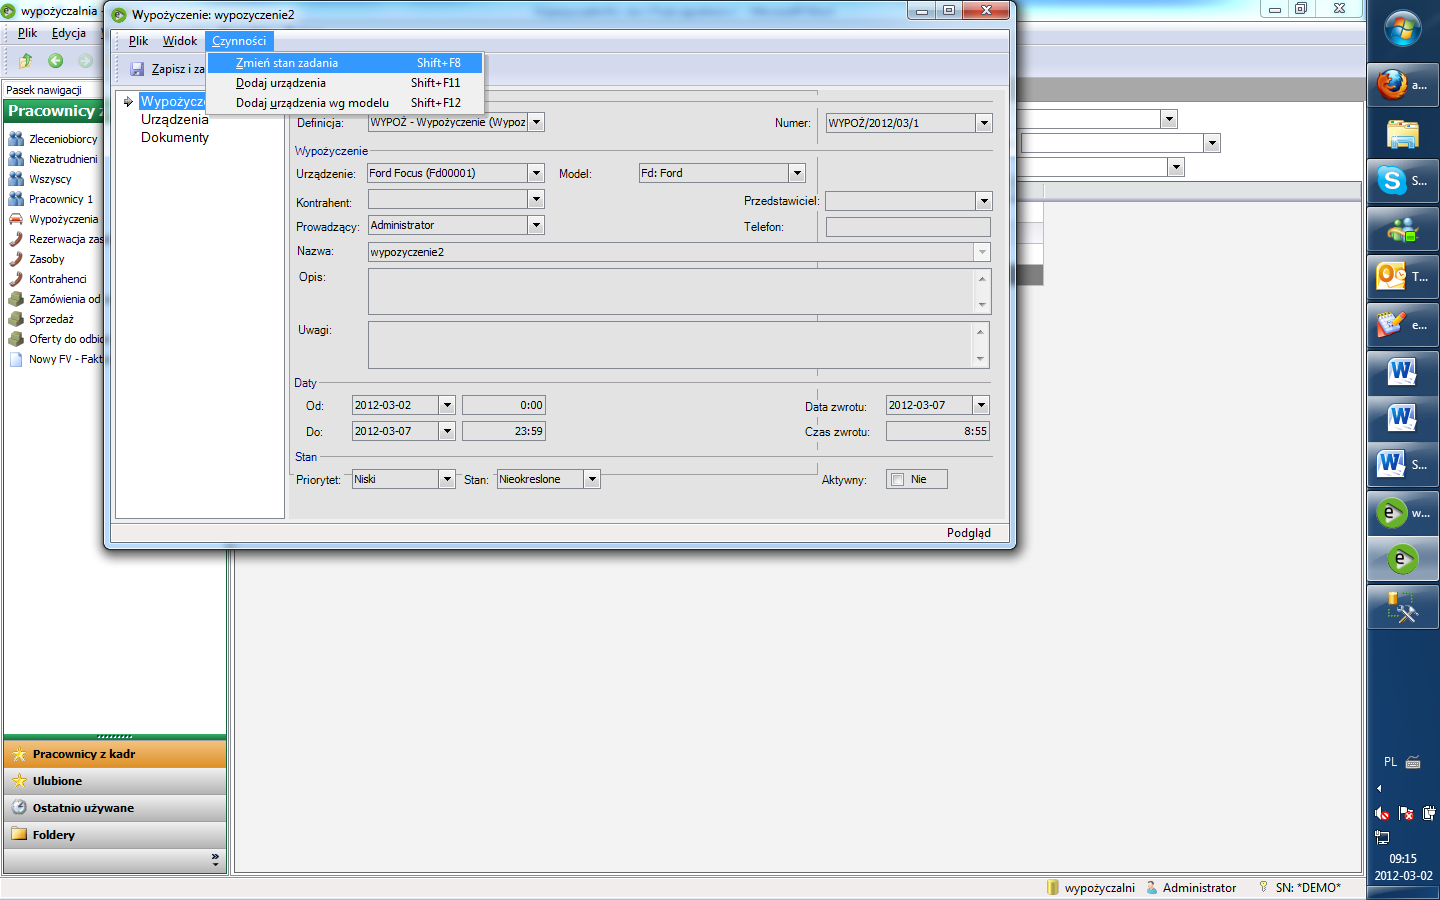Click the Ostatnio używane clock icon
Screen dimensions: 1440x900
click(19, 808)
